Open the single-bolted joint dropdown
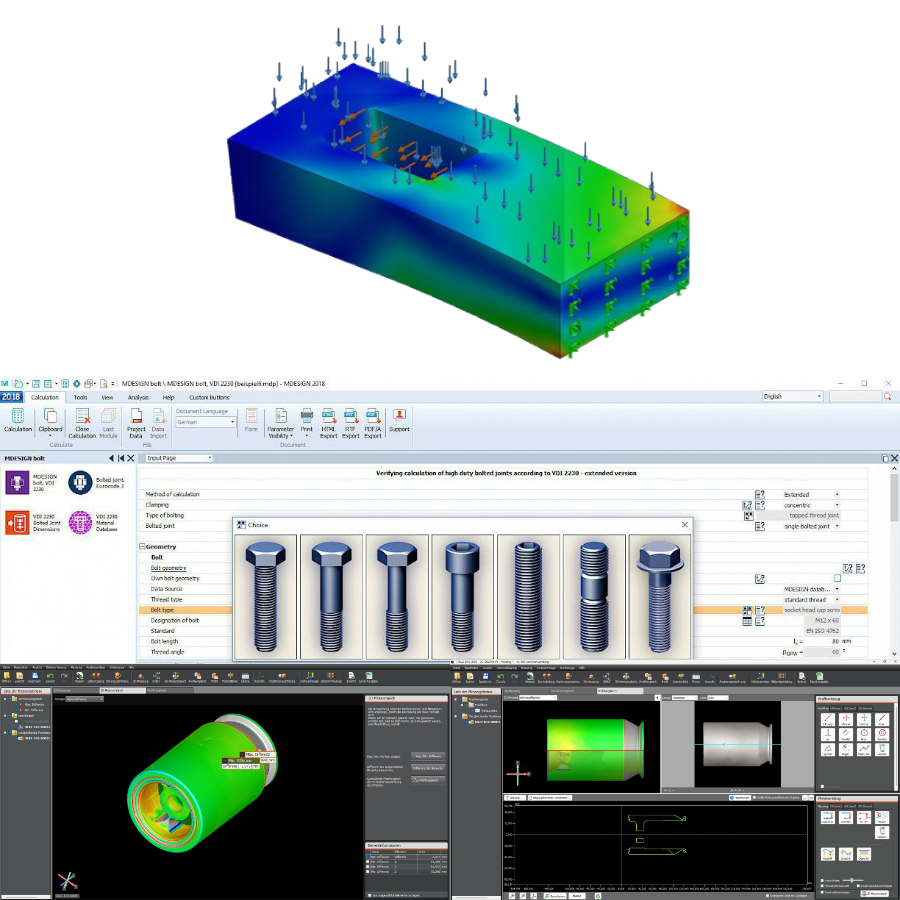Screen dimensions: 900x900 click(811, 526)
